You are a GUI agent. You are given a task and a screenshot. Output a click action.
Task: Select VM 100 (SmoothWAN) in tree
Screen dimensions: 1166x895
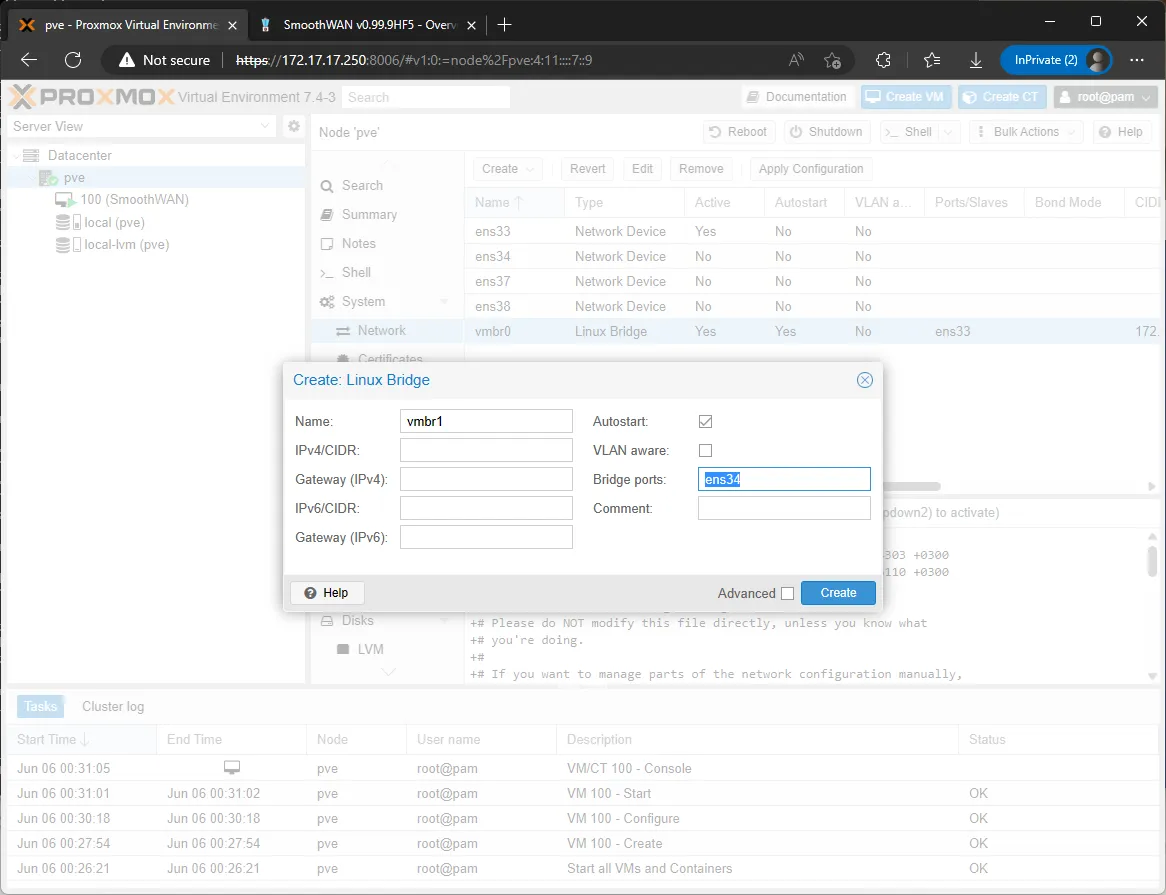point(135,199)
